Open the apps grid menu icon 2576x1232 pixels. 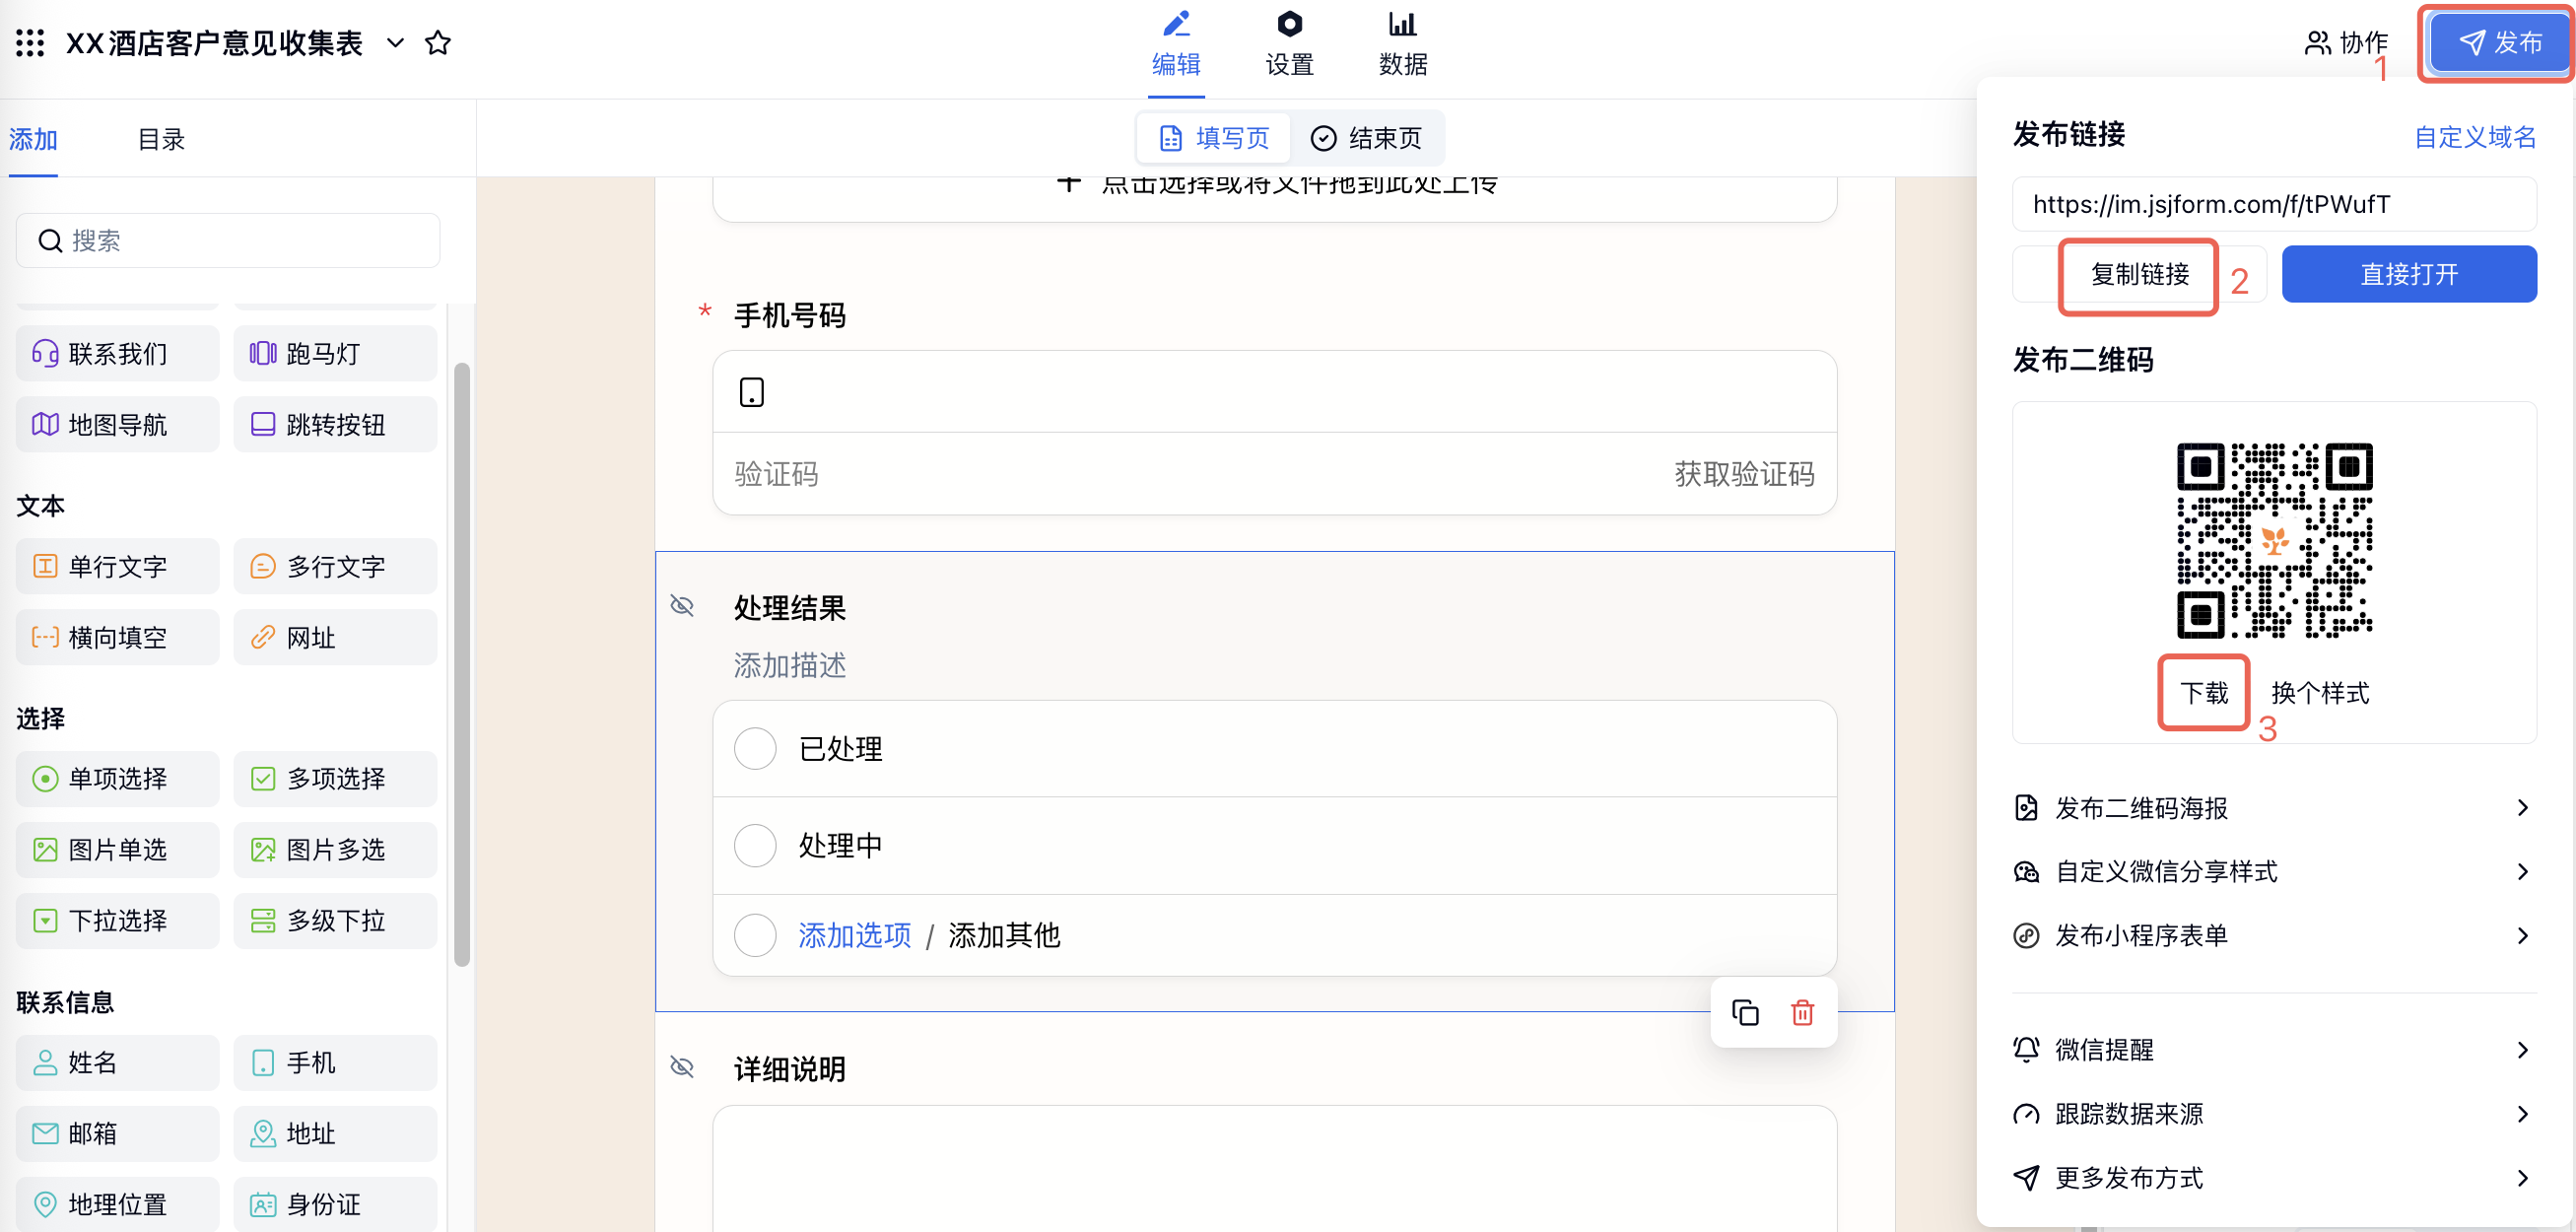tap(30, 43)
